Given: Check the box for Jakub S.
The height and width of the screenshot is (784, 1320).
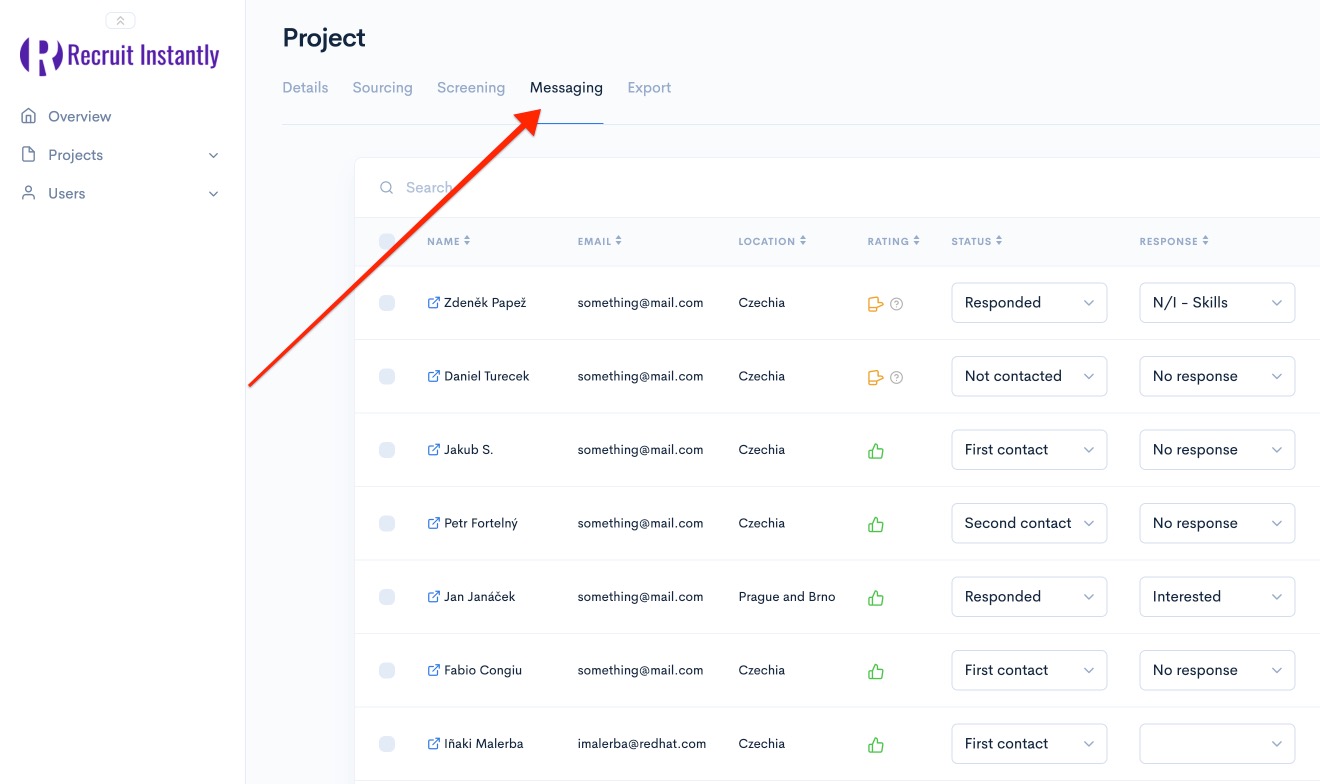Looking at the screenshot, I should click(387, 450).
